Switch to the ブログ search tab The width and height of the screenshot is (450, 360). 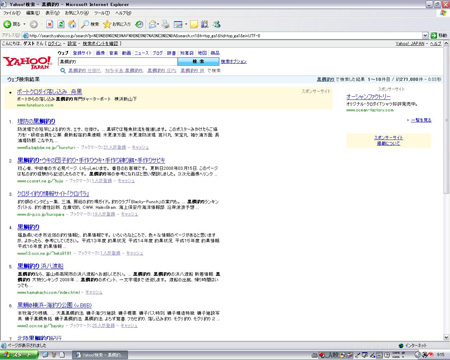pyautogui.click(x=158, y=53)
